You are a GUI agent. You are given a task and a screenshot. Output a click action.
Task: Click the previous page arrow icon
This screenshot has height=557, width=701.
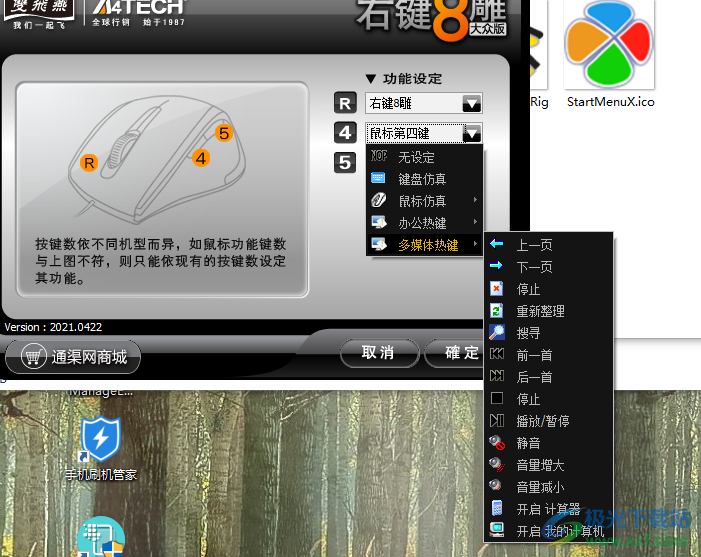point(496,244)
